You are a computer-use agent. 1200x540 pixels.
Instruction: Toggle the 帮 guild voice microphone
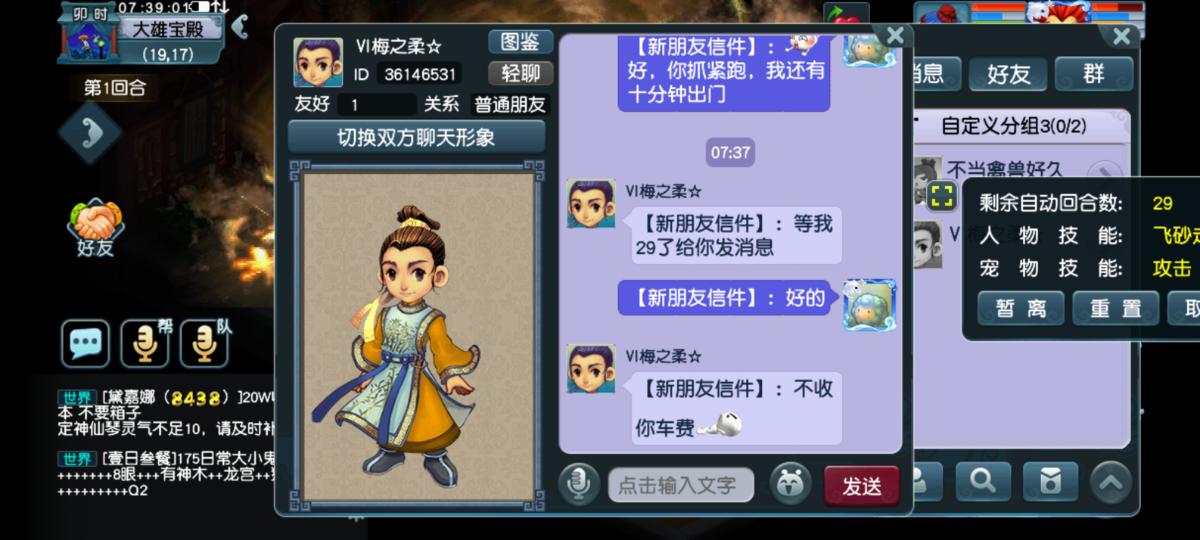(145, 343)
